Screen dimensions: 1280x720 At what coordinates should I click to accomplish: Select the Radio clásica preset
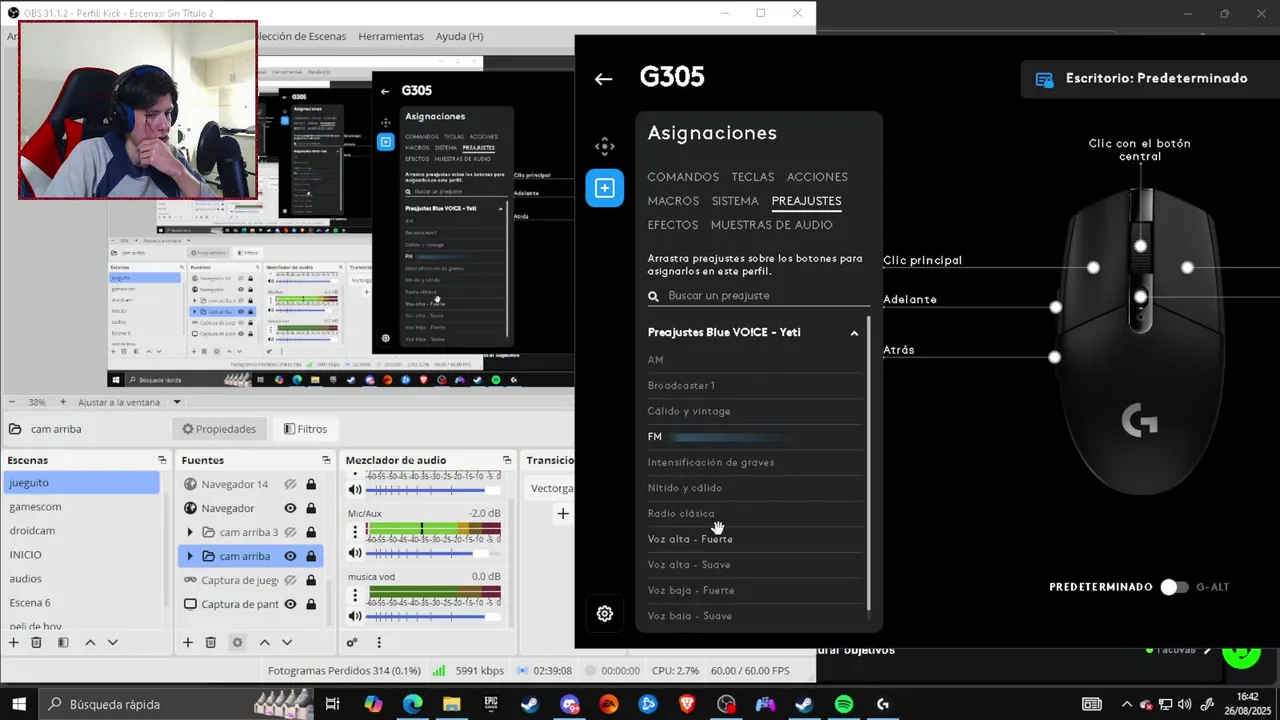coord(681,514)
